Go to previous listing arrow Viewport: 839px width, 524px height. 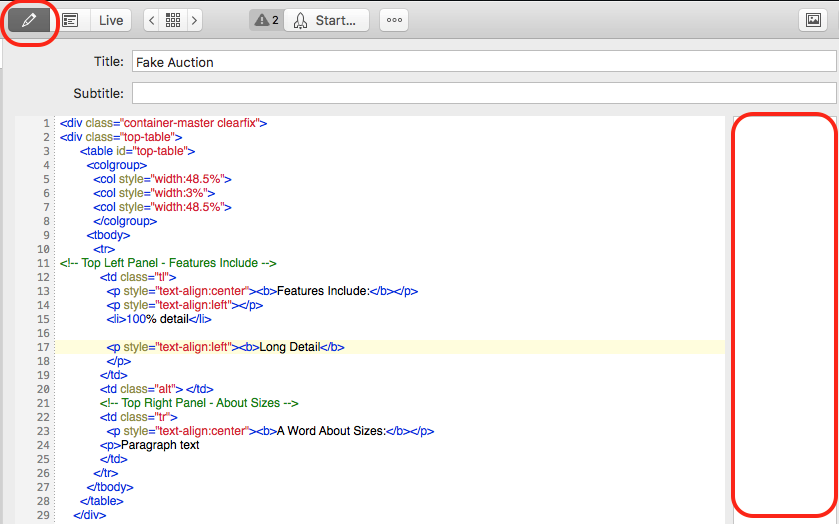tap(151, 20)
